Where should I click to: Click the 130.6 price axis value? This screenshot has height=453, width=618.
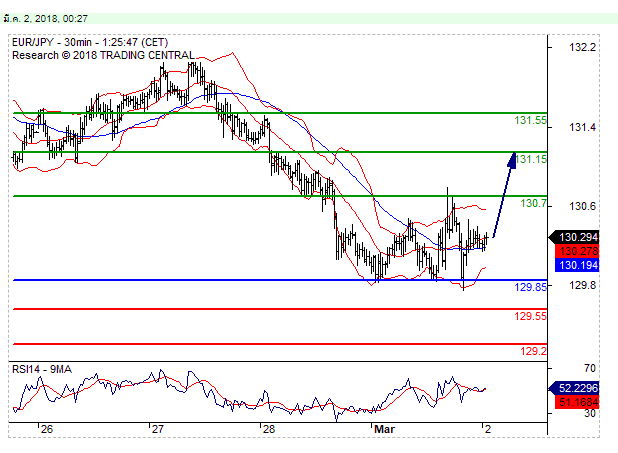tap(582, 206)
